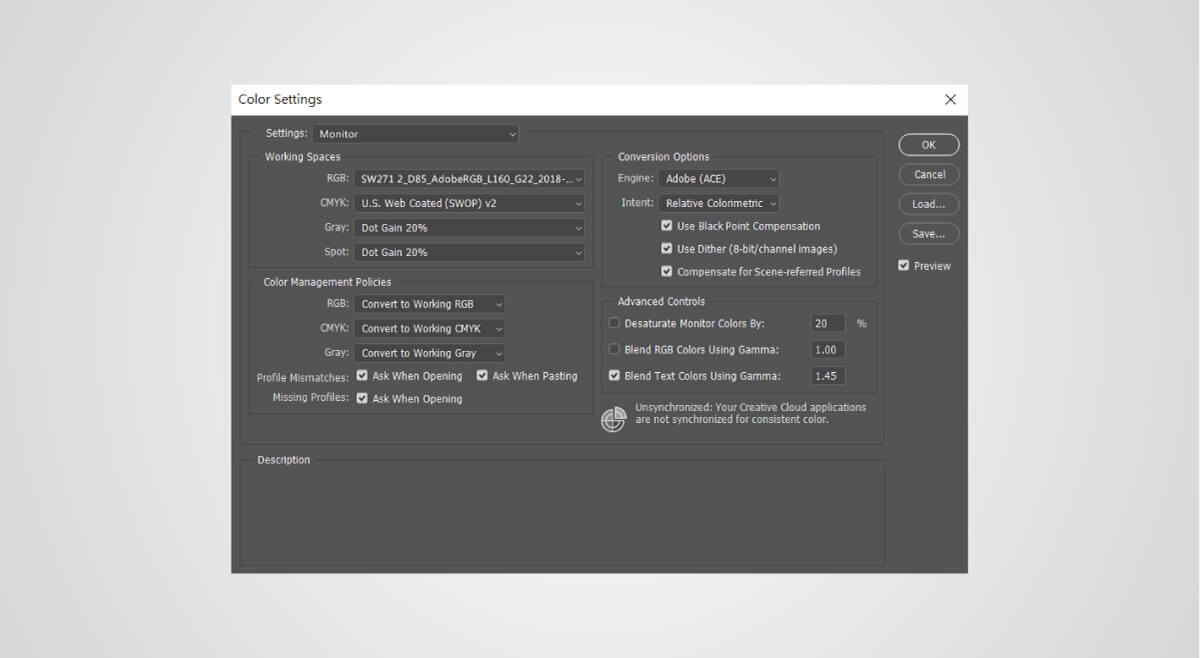Disable Blend Text Colors Using Gamma

click(615, 375)
